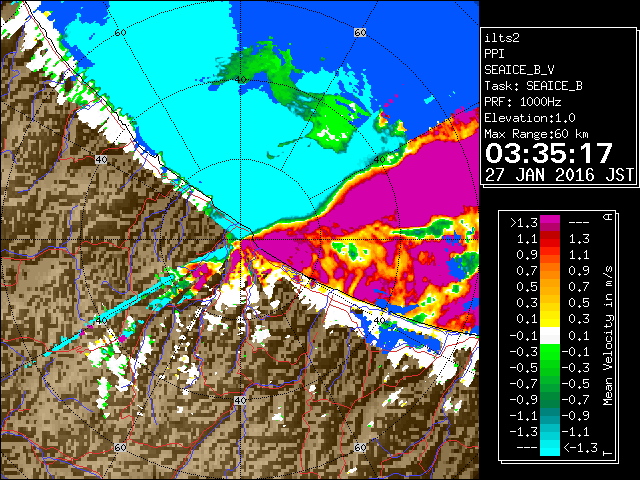The height and width of the screenshot is (480, 640).
Task: Select the "Elevation:1.0" value
Action: point(530,118)
